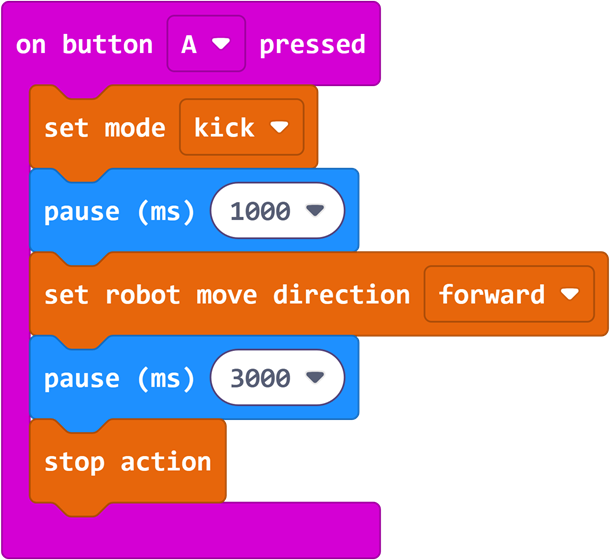Select the "set mode" block label
Screen dimensions: 610x560
tap(105, 128)
